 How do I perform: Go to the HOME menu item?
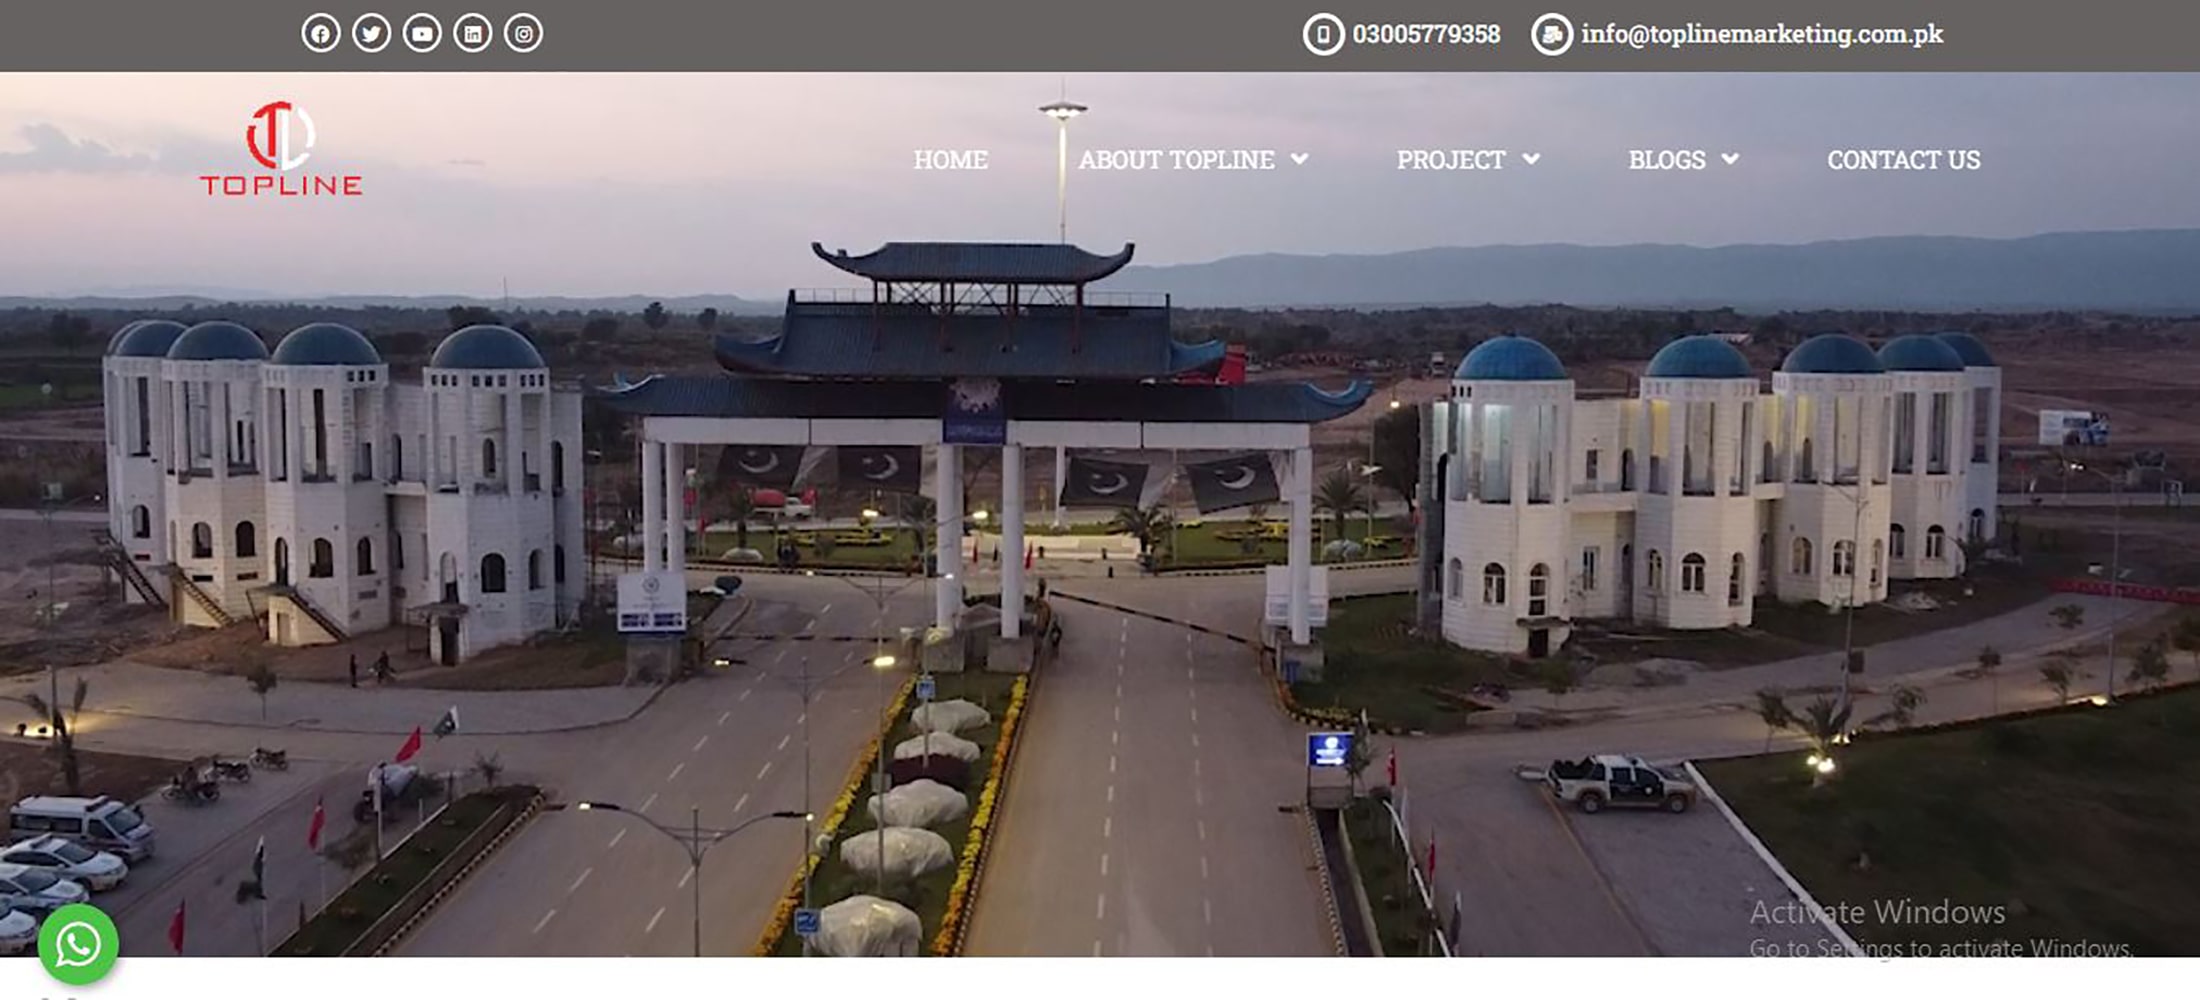pos(950,160)
